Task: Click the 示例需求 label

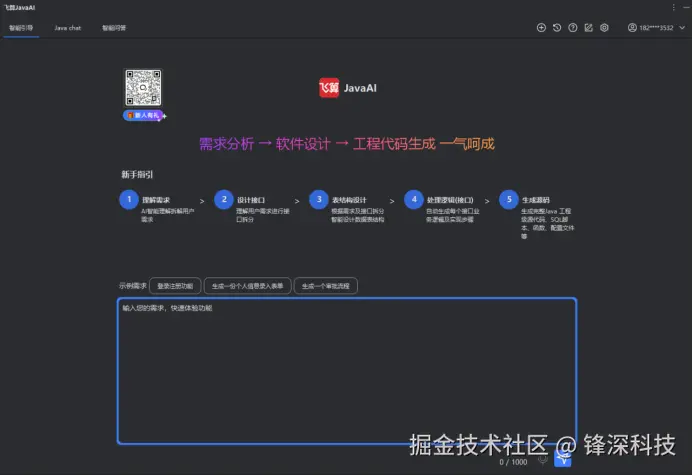Action: pos(133,286)
